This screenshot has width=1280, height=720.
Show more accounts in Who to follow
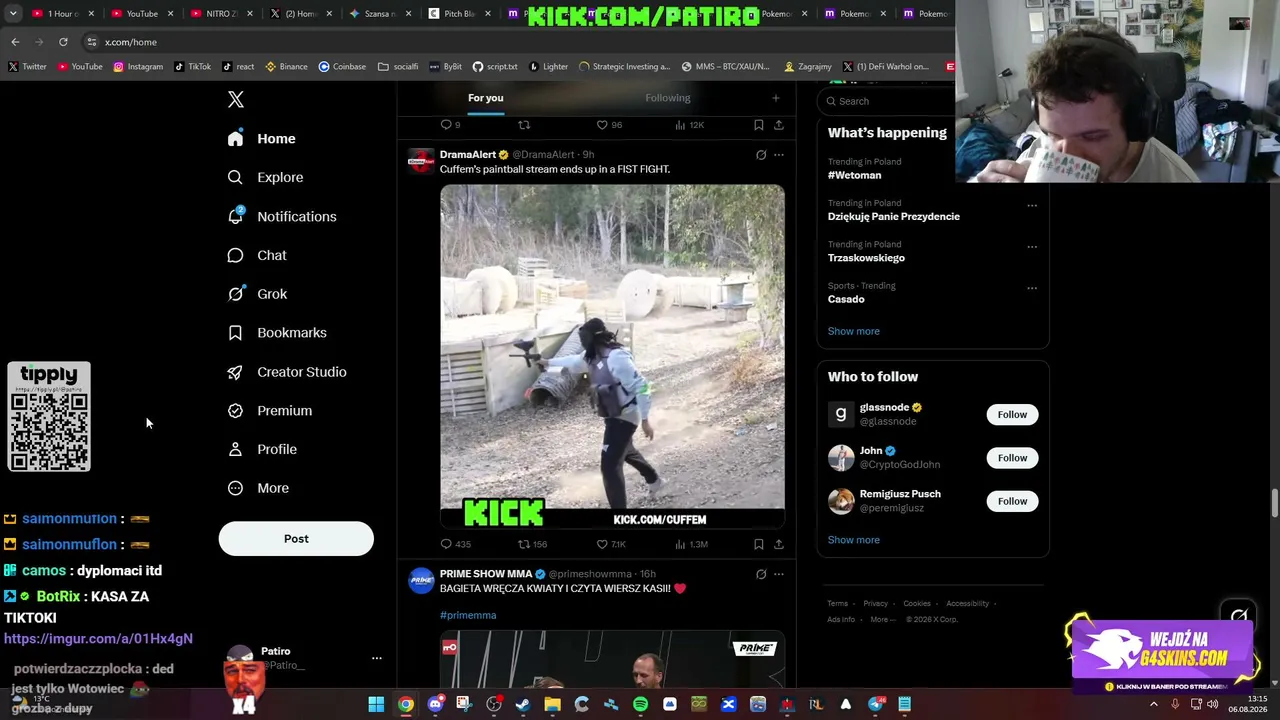click(854, 540)
